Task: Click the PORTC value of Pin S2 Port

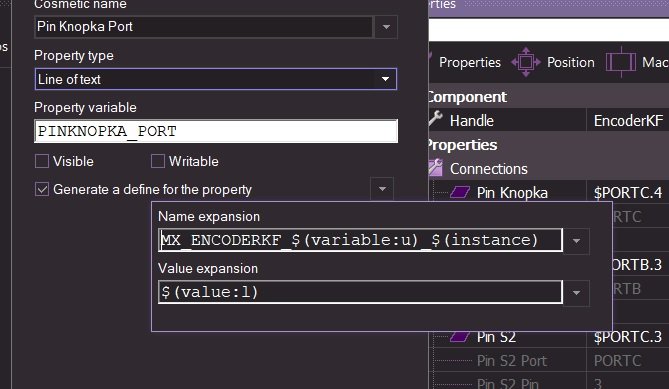Action: [617, 361]
